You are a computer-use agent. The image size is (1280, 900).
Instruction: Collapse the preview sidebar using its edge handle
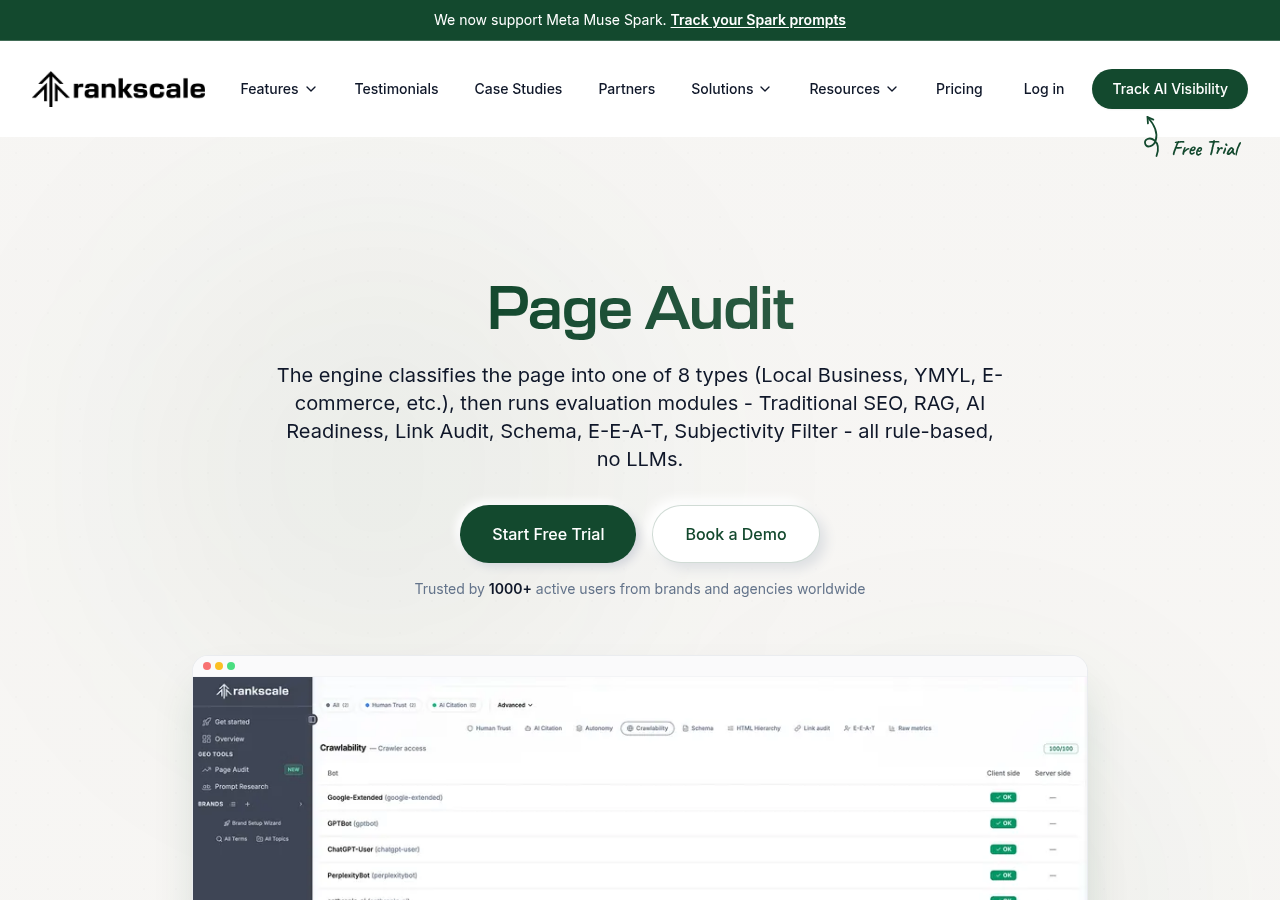(x=312, y=719)
